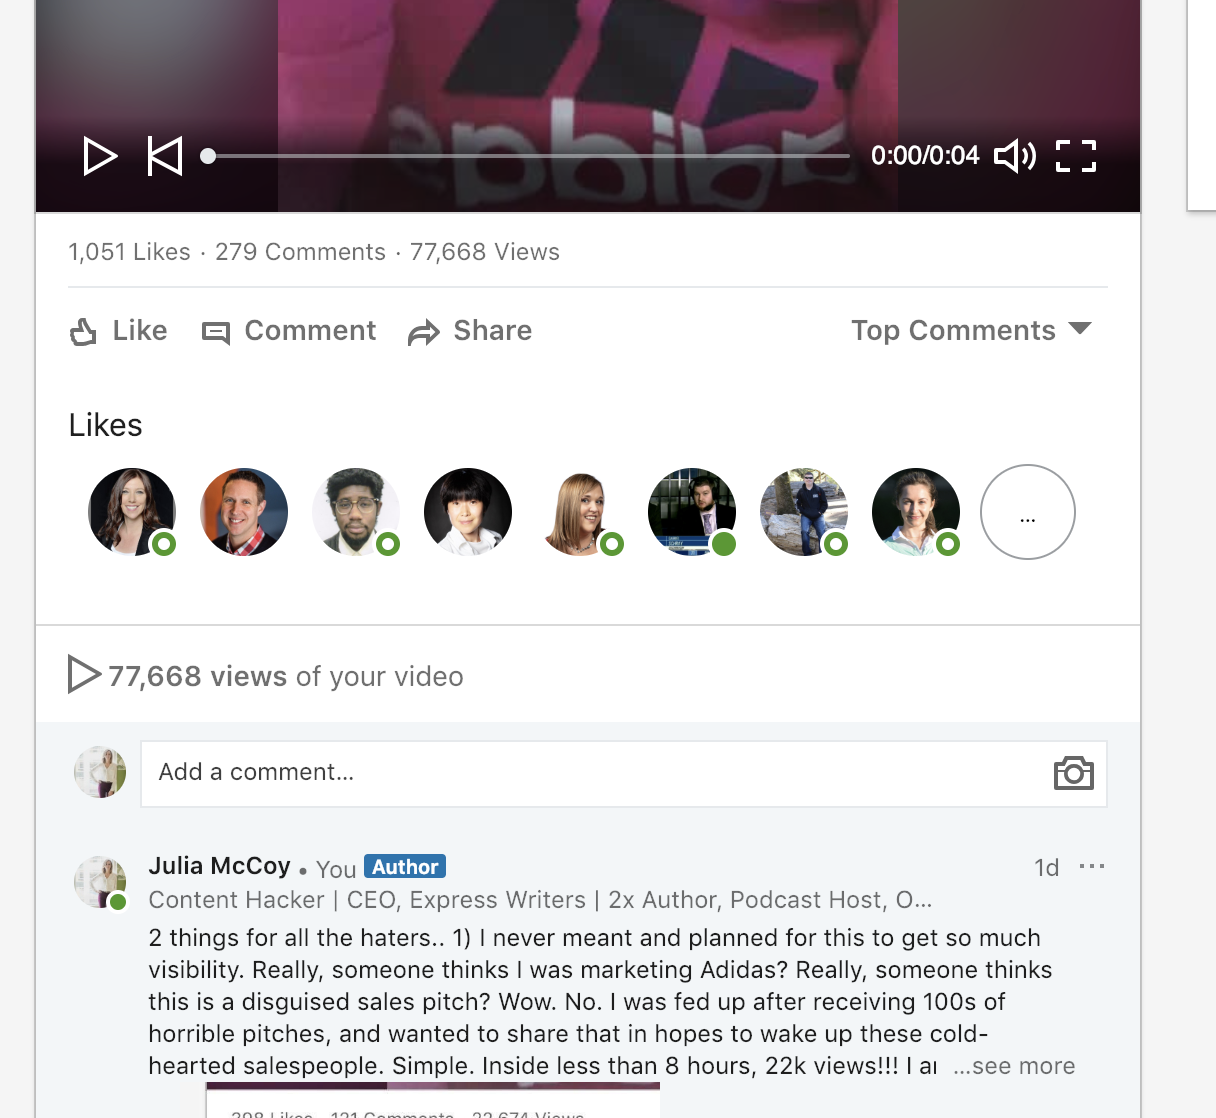Click the video progress bar

tap(528, 156)
